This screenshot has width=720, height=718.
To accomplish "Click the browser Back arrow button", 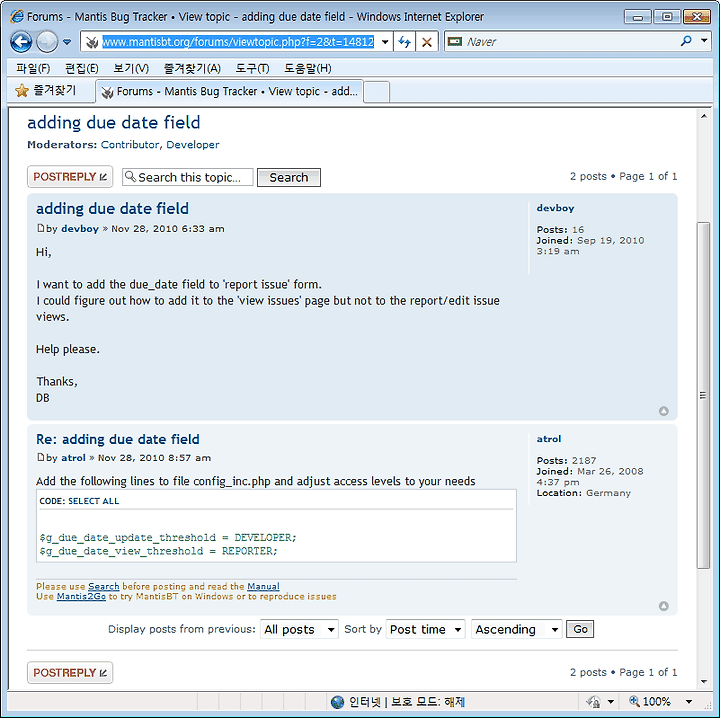I will pos(21,42).
